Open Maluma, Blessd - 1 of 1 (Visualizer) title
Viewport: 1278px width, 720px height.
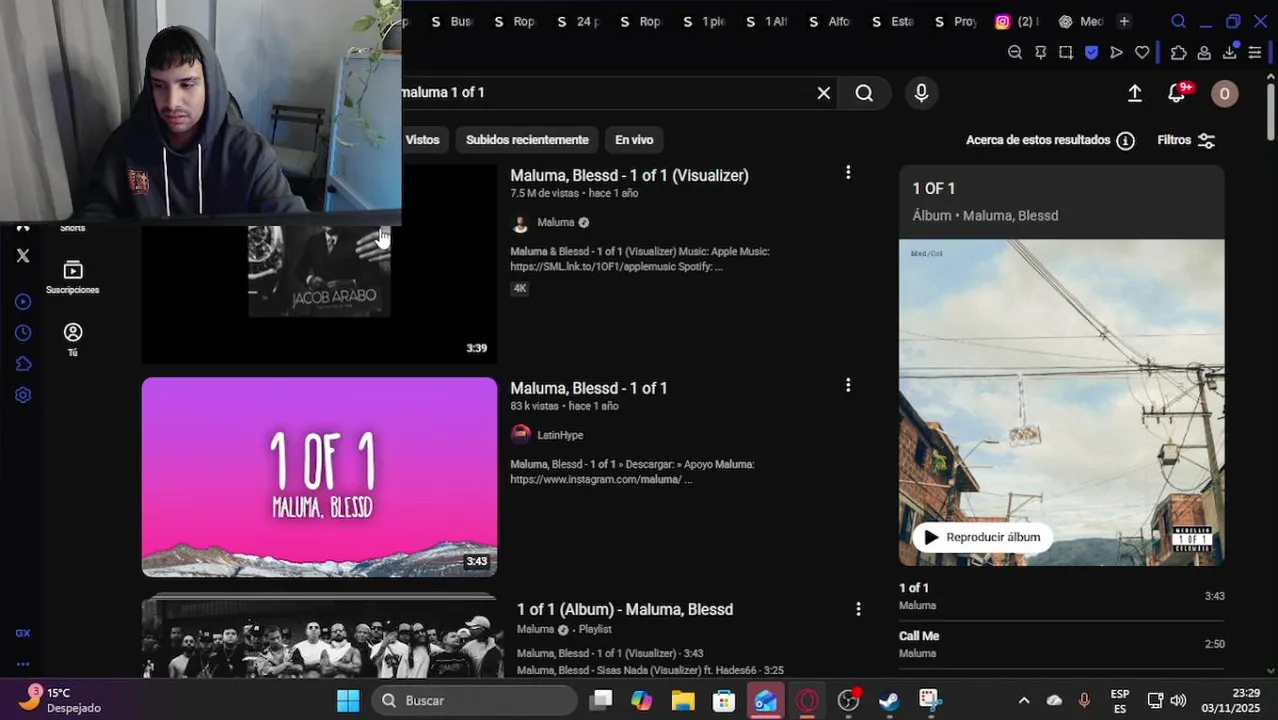tap(629, 175)
